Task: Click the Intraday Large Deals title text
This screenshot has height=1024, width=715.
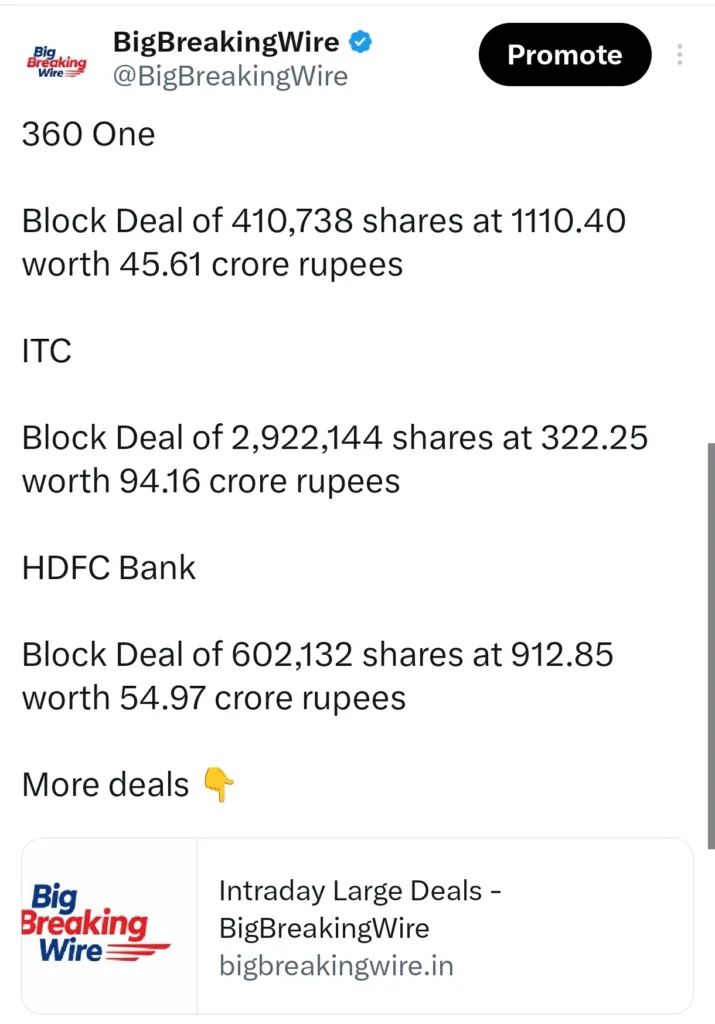Action: (x=360, y=909)
